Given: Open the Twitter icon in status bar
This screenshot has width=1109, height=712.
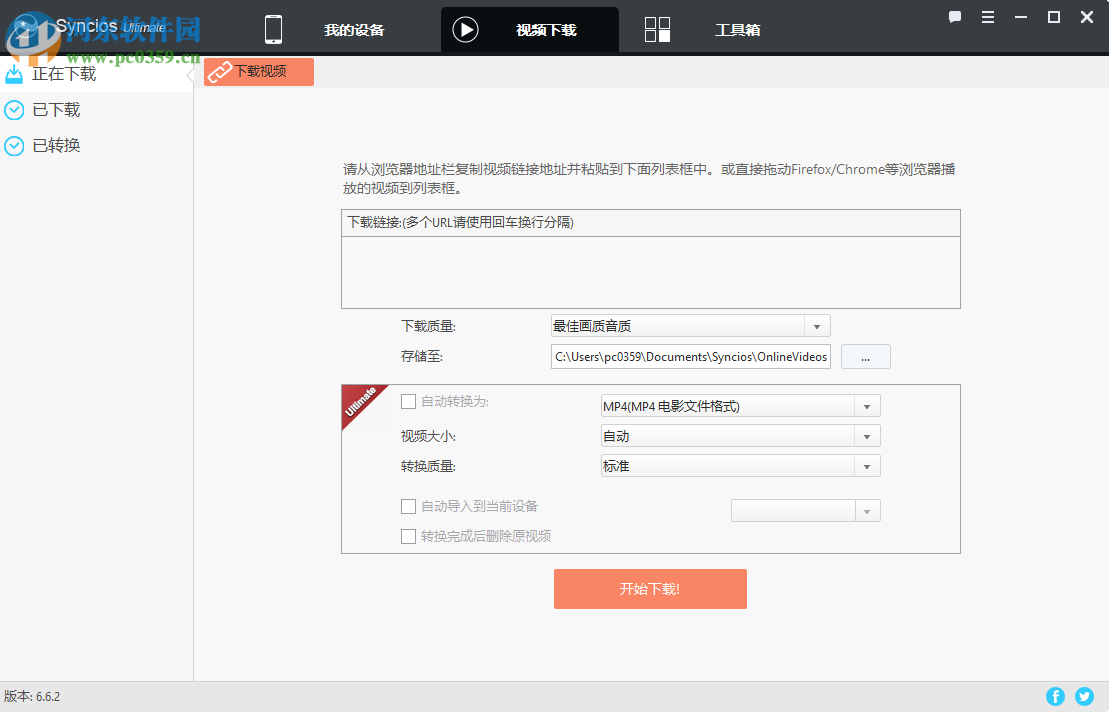Looking at the screenshot, I should coord(1084,696).
